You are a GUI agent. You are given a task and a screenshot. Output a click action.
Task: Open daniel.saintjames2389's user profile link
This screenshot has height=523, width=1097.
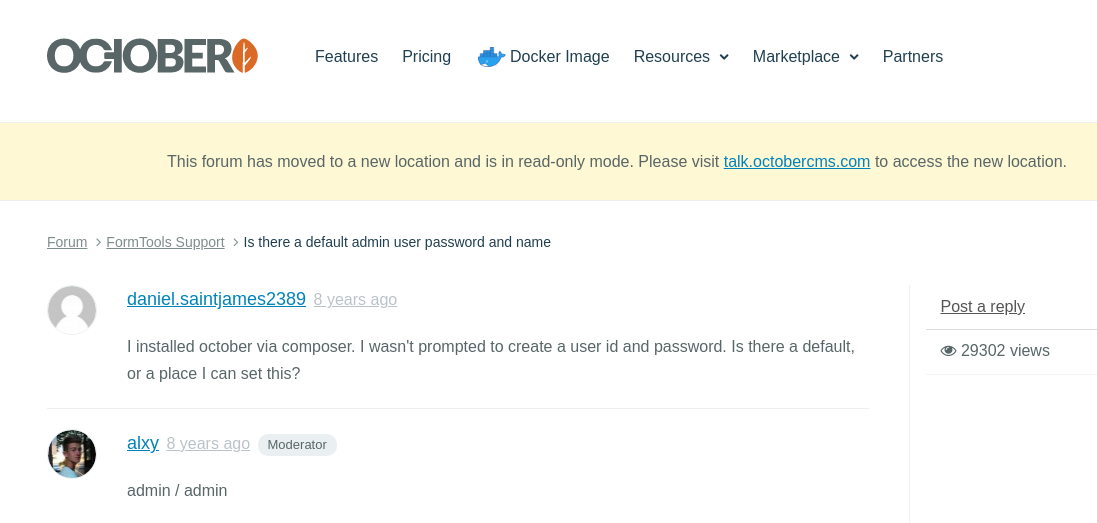click(216, 299)
